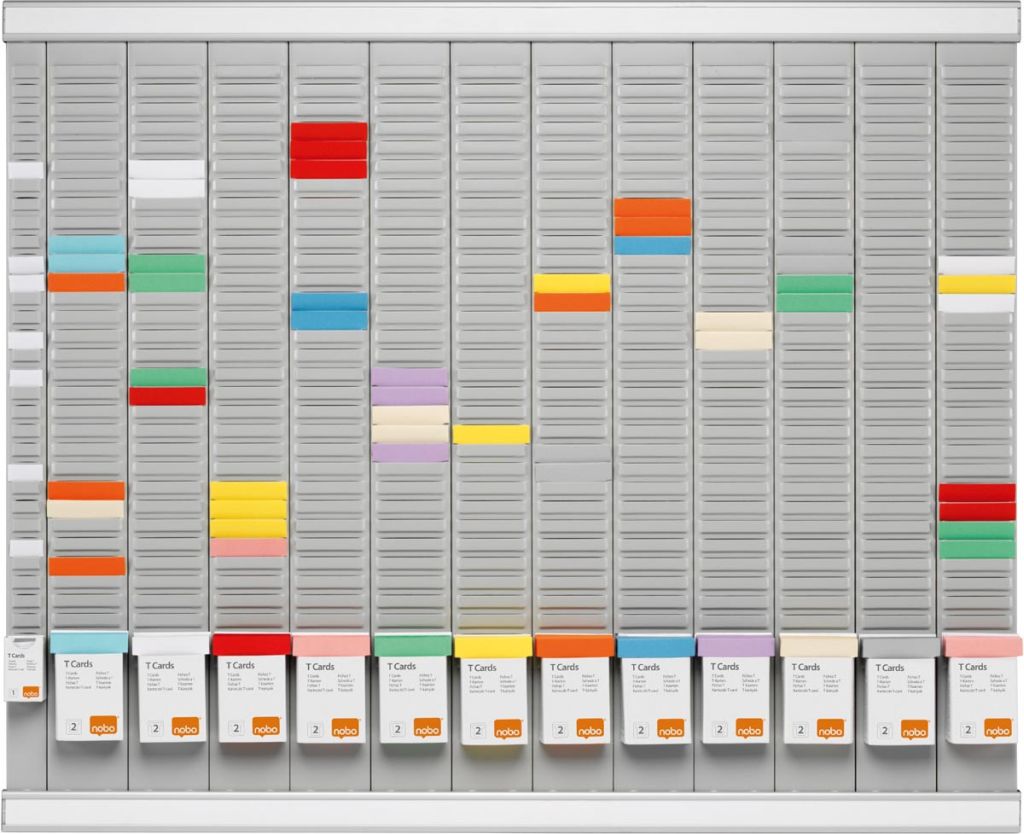Click the nobo logo on the red-topped pack
The image size is (1024, 834).
265,727
